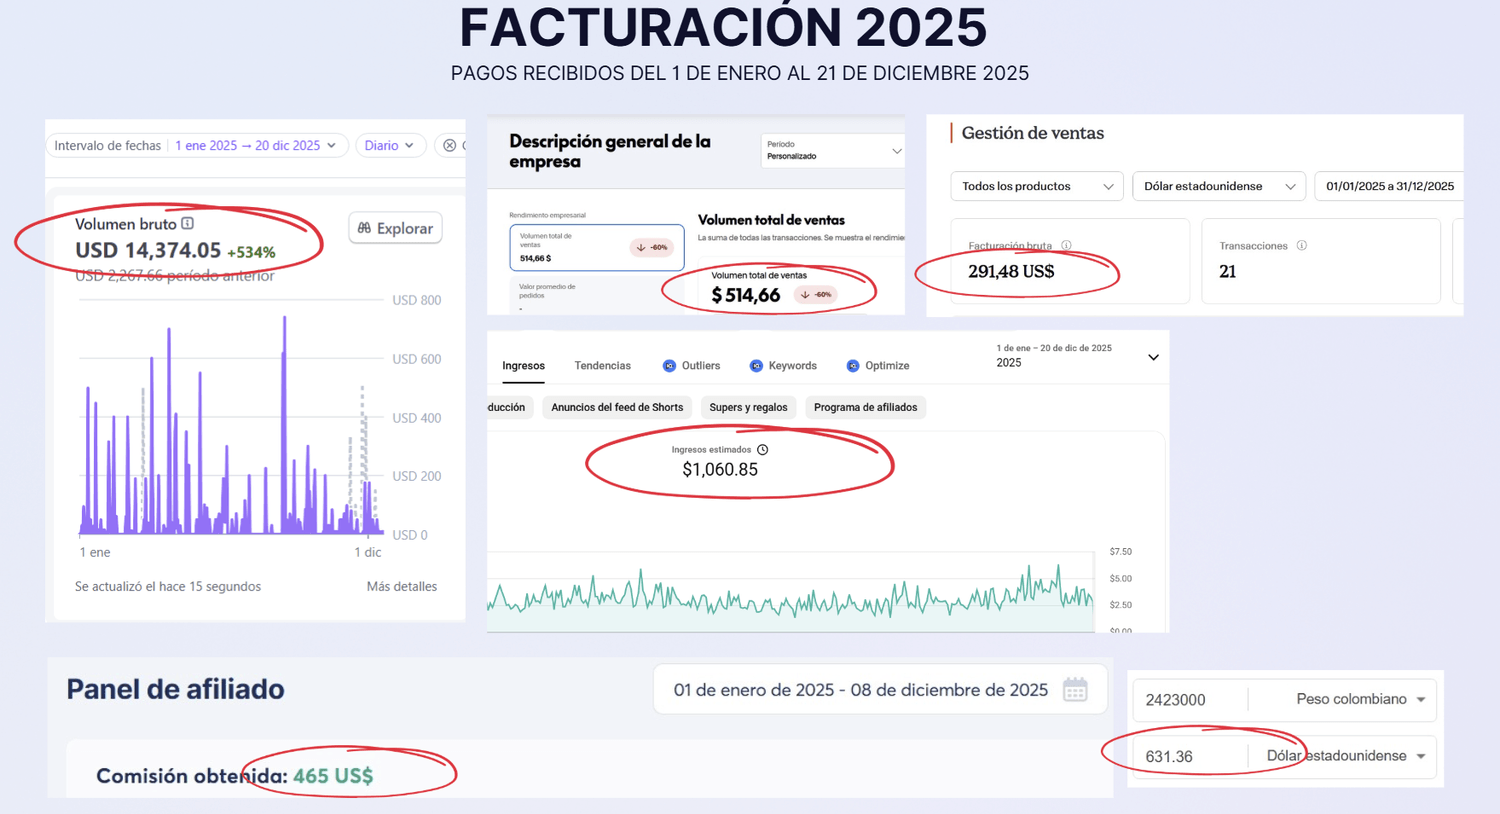Open the calendar icon in Panel de afiliado
Image resolution: width=1500 pixels, height=814 pixels.
click(x=1075, y=690)
